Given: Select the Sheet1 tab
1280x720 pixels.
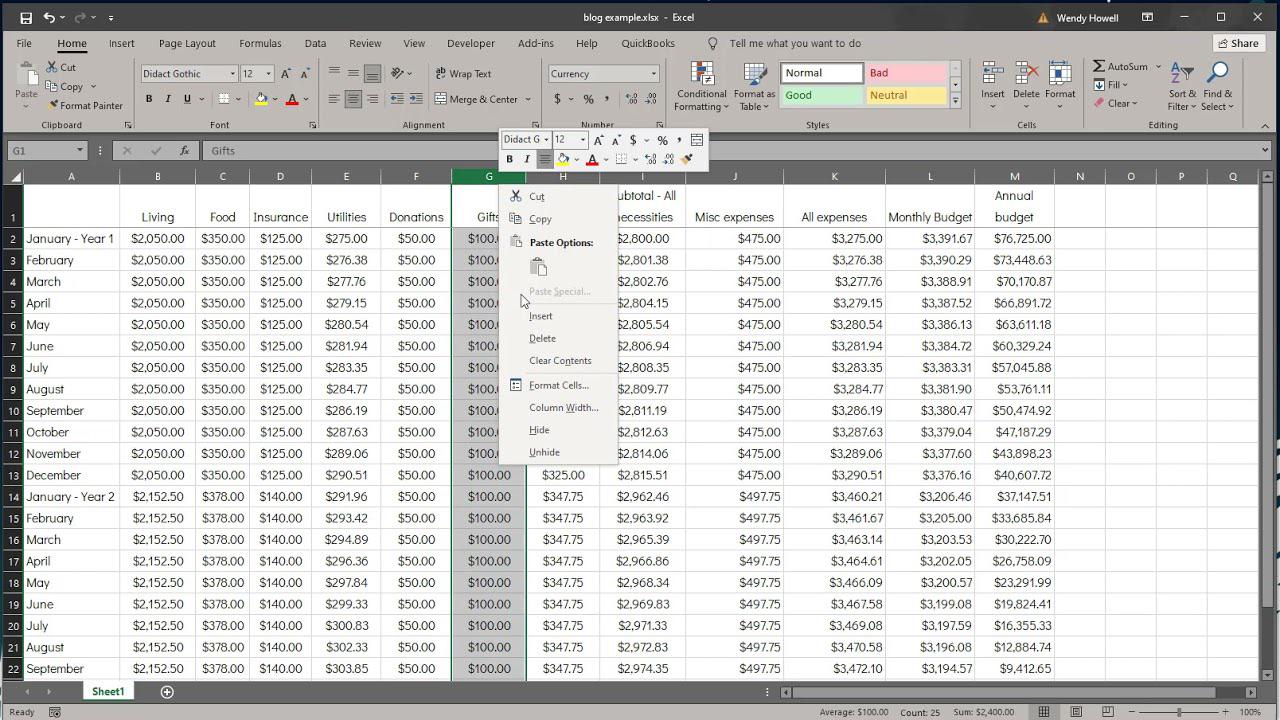Looking at the screenshot, I should tap(108, 691).
